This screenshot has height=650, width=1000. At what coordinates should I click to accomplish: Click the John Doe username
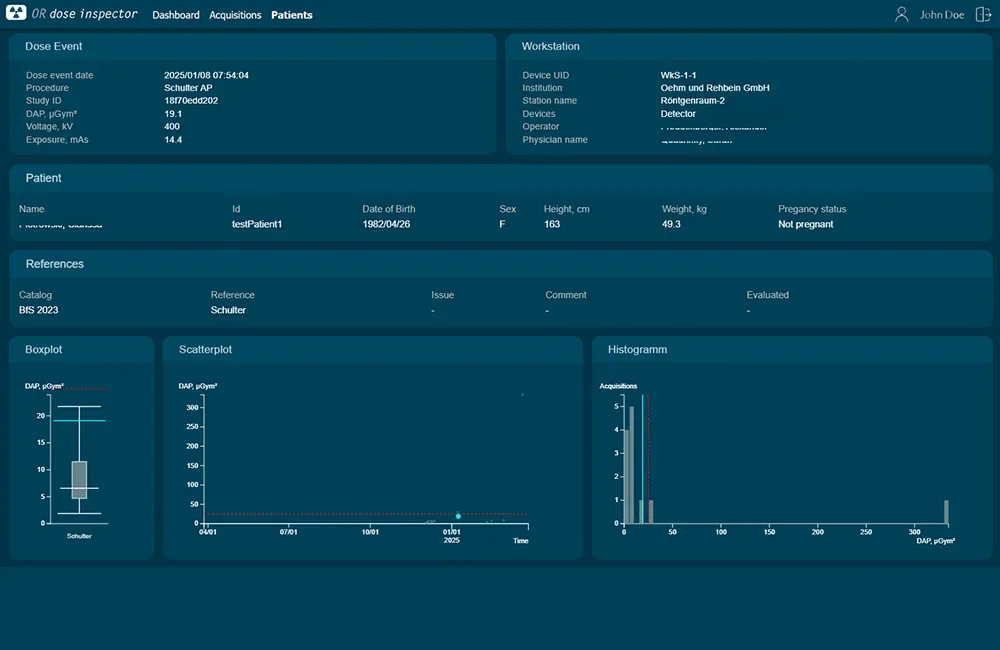coord(942,15)
